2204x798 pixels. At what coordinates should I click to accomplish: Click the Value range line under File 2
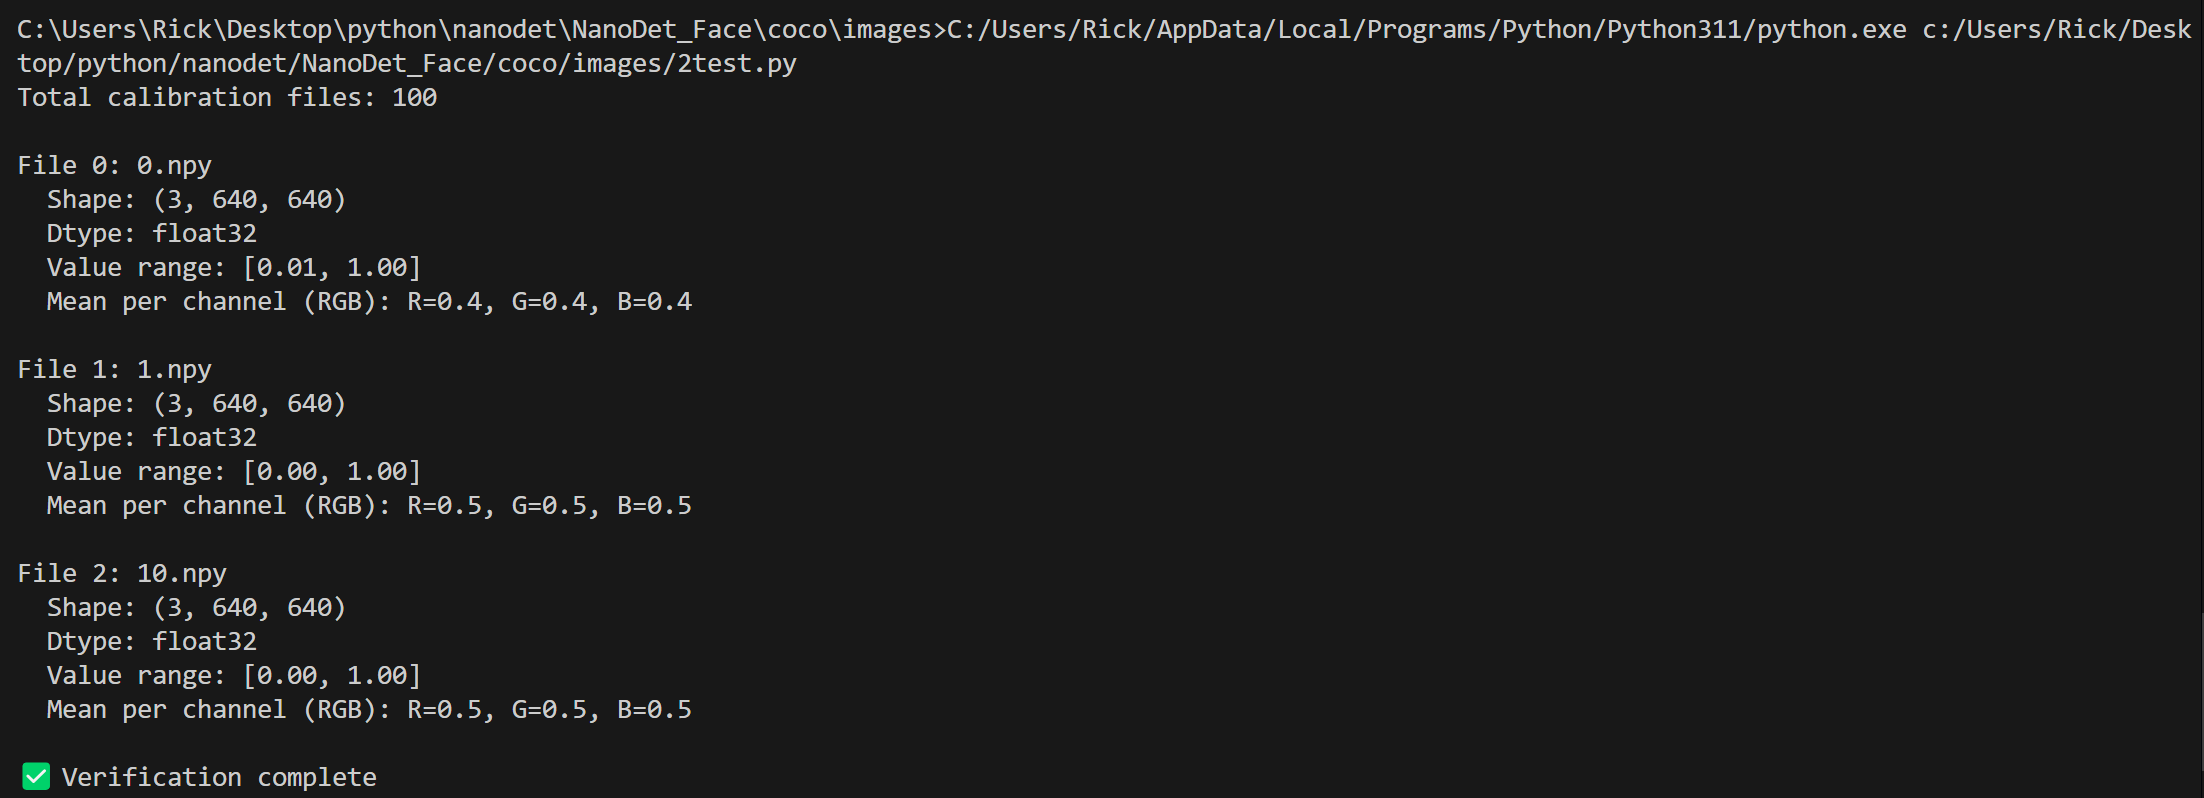[234, 675]
